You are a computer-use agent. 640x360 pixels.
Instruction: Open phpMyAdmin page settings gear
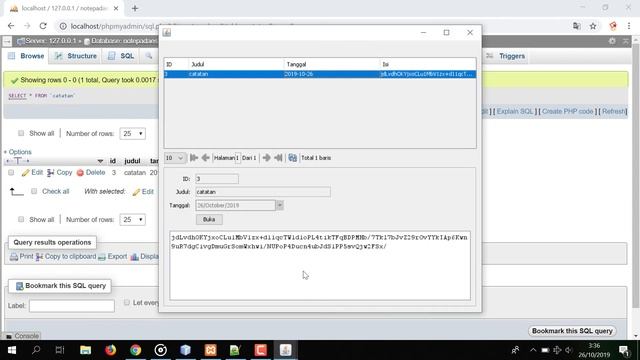(612, 41)
